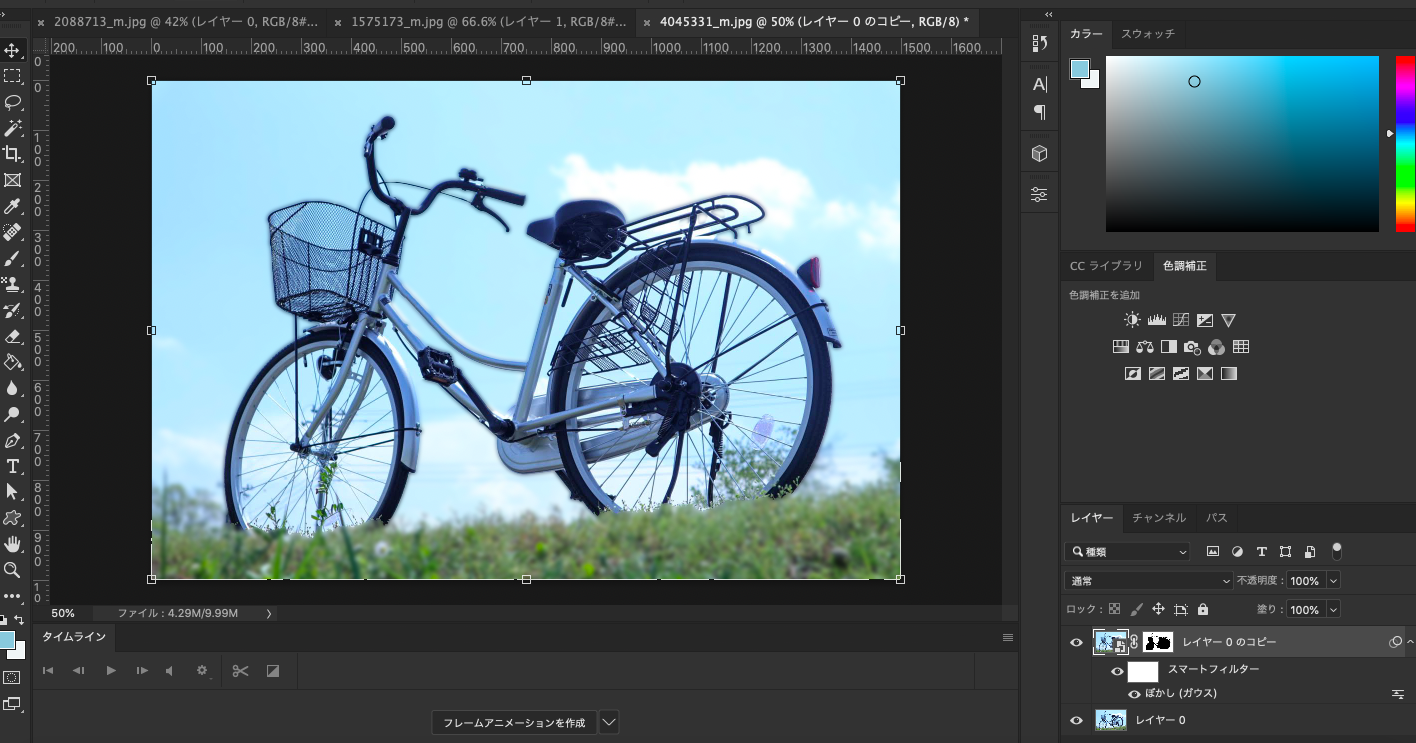This screenshot has width=1416, height=743.
Task: Select the Type tool
Action: pyautogui.click(x=12, y=466)
